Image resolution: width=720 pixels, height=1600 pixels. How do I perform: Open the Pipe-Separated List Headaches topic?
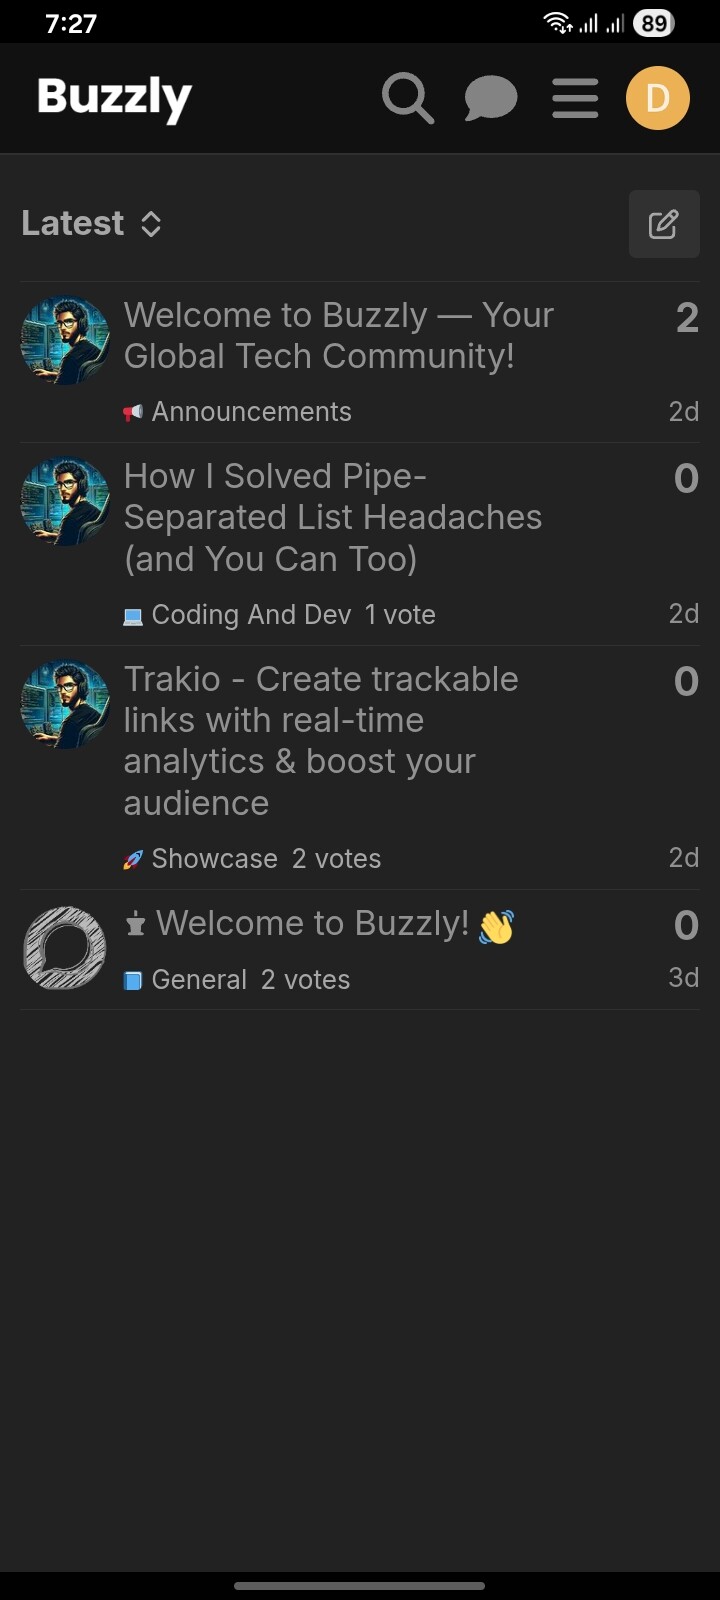332,517
